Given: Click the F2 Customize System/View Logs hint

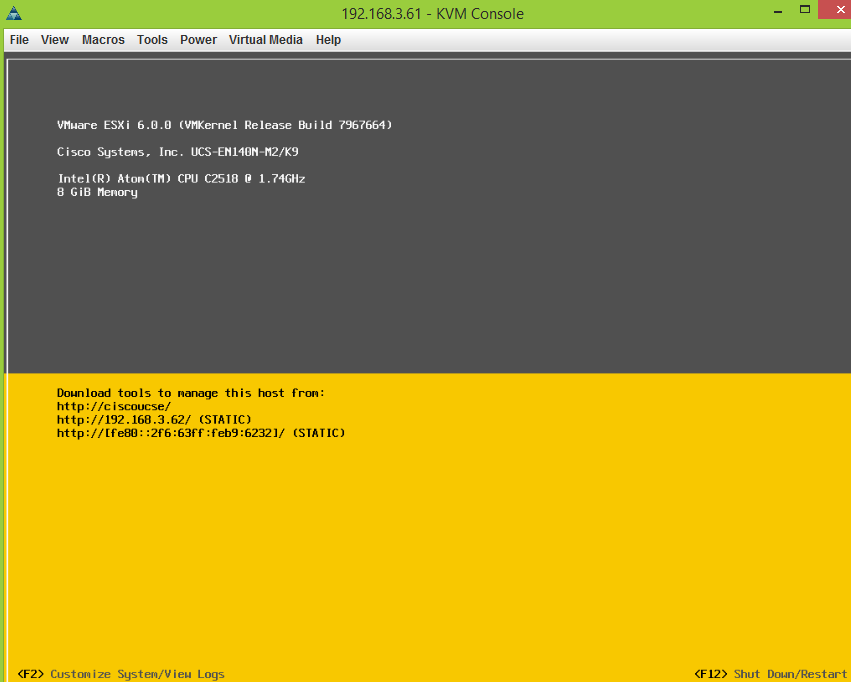Looking at the screenshot, I should [120, 674].
